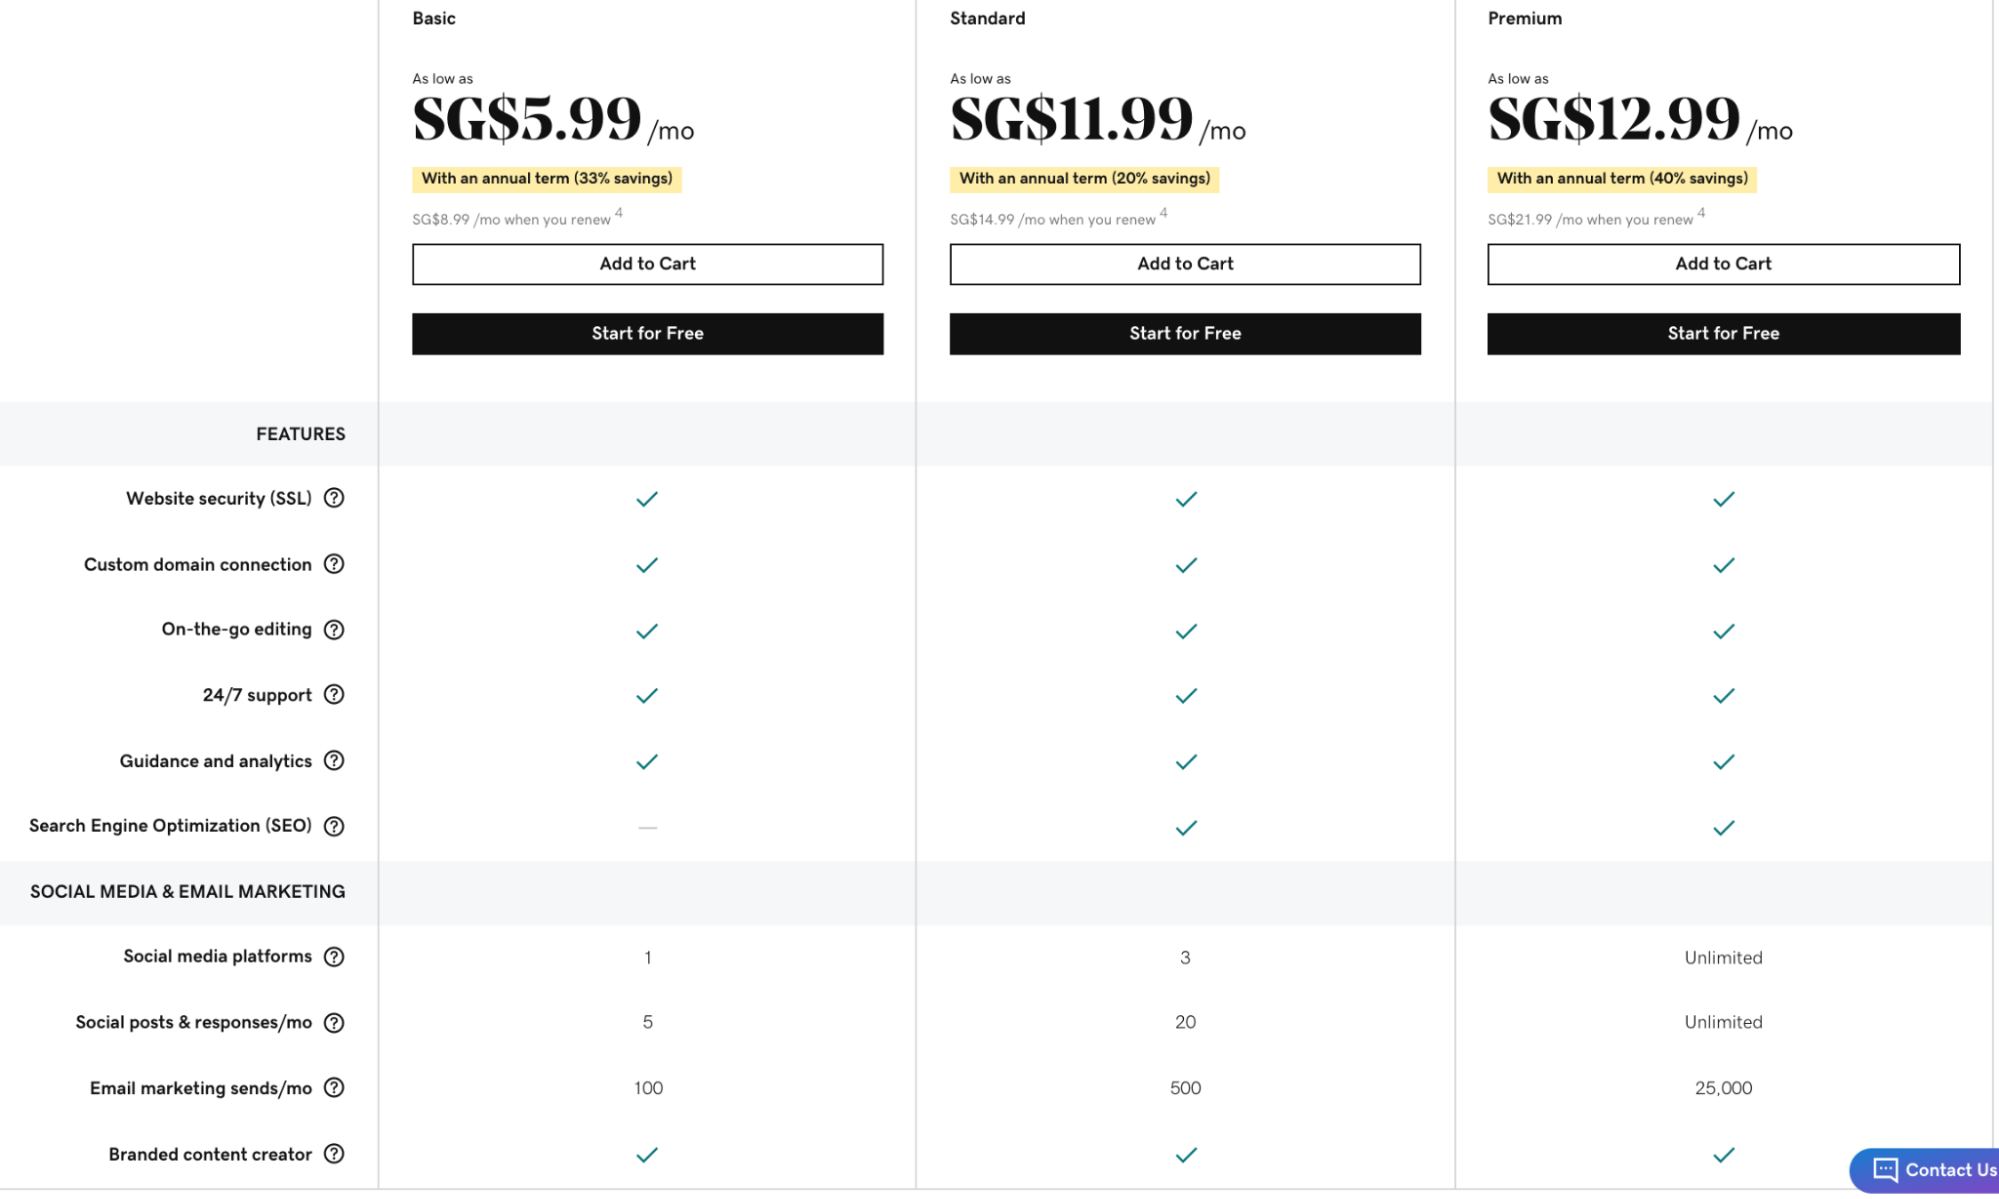This screenshot has width=1999, height=1199.
Task: Open help icon beside On-the-go editing
Action: 334,629
